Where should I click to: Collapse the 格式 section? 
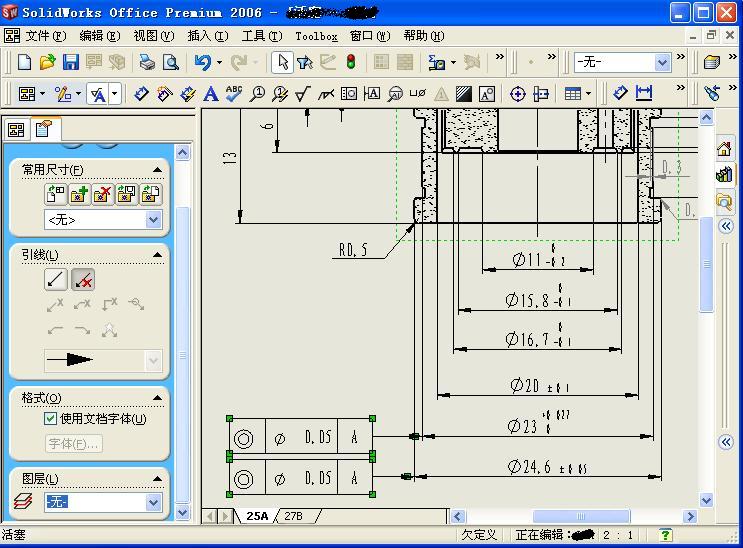(157, 397)
